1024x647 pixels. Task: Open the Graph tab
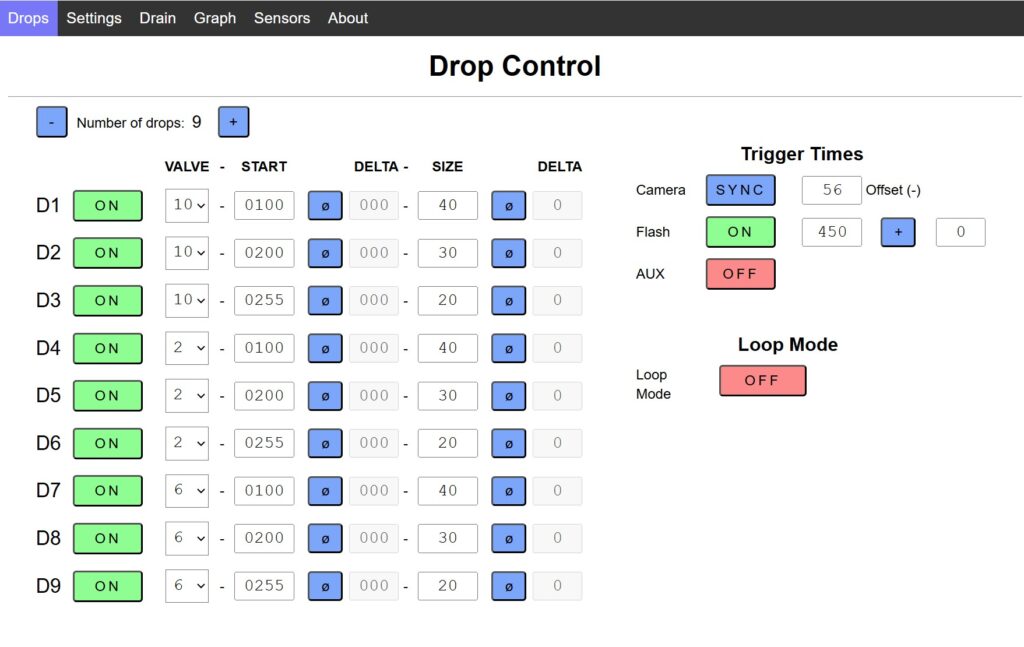pos(215,18)
